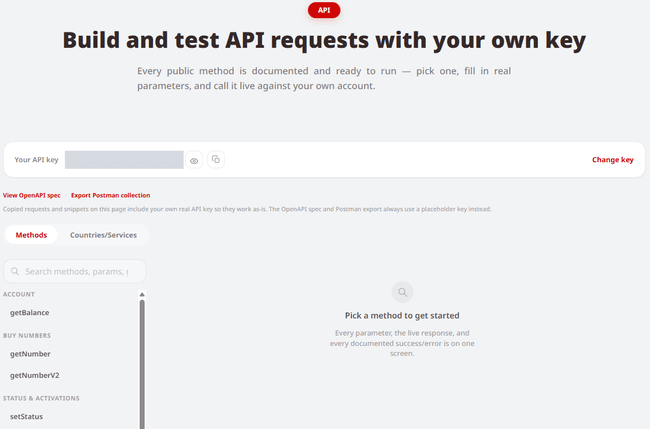Click the 'Your API key' label

click(36, 160)
